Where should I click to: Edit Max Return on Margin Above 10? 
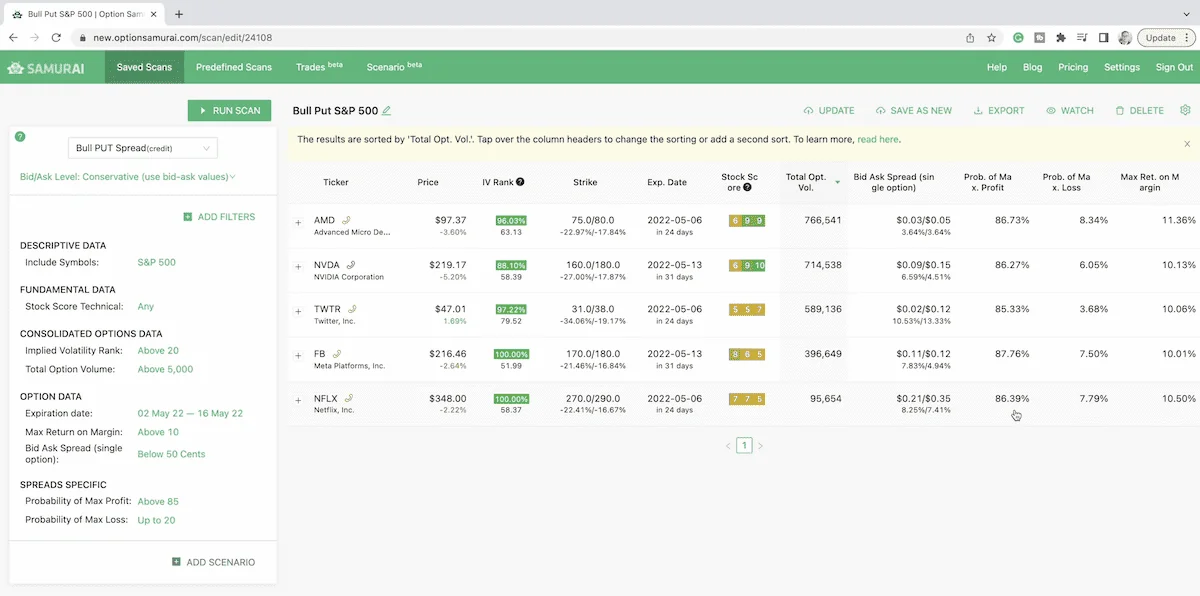[x=158, y=433]
